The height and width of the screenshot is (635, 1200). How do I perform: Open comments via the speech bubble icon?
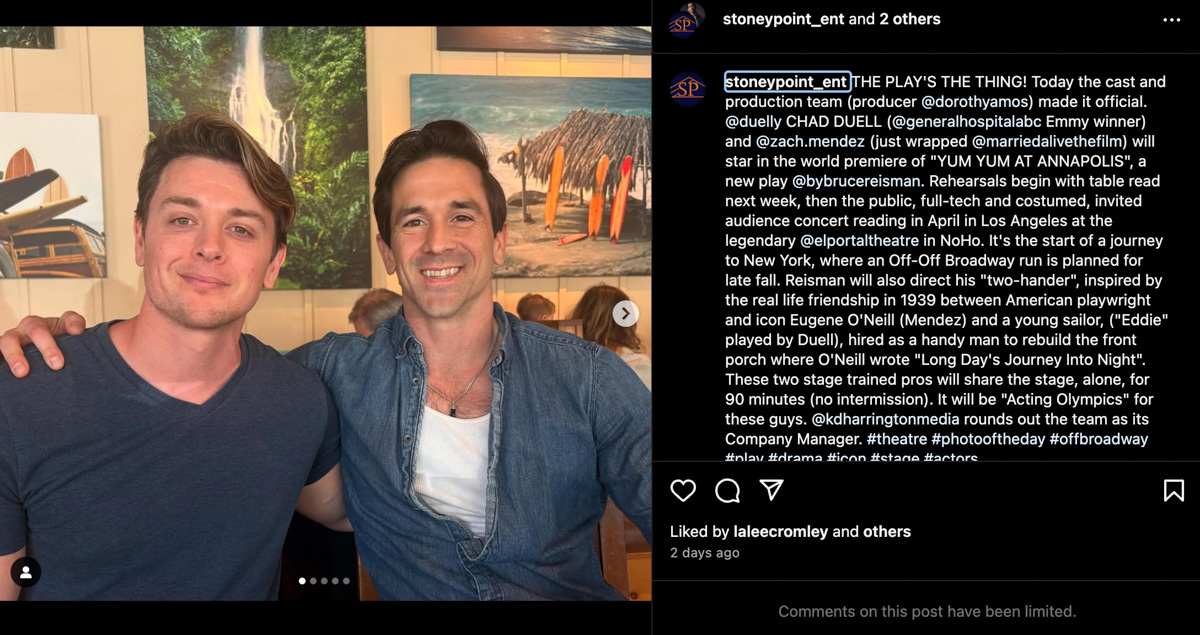[727, 490]
